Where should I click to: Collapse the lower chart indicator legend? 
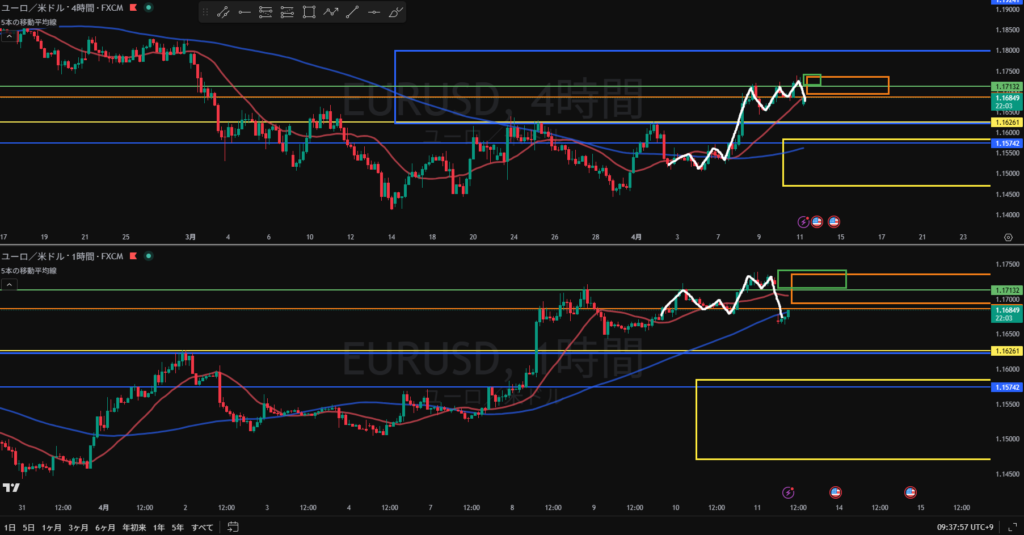click(x=9, y=285)
